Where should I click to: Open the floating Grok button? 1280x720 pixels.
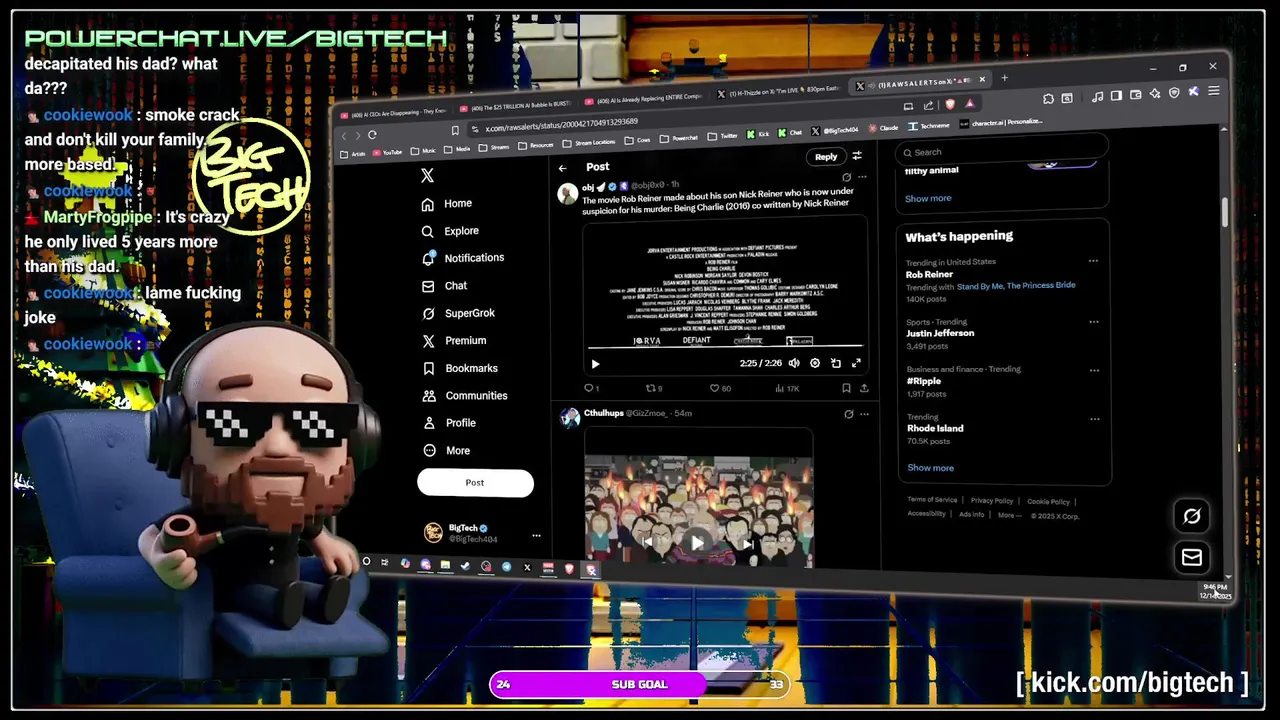click(x=1192, y=516)
